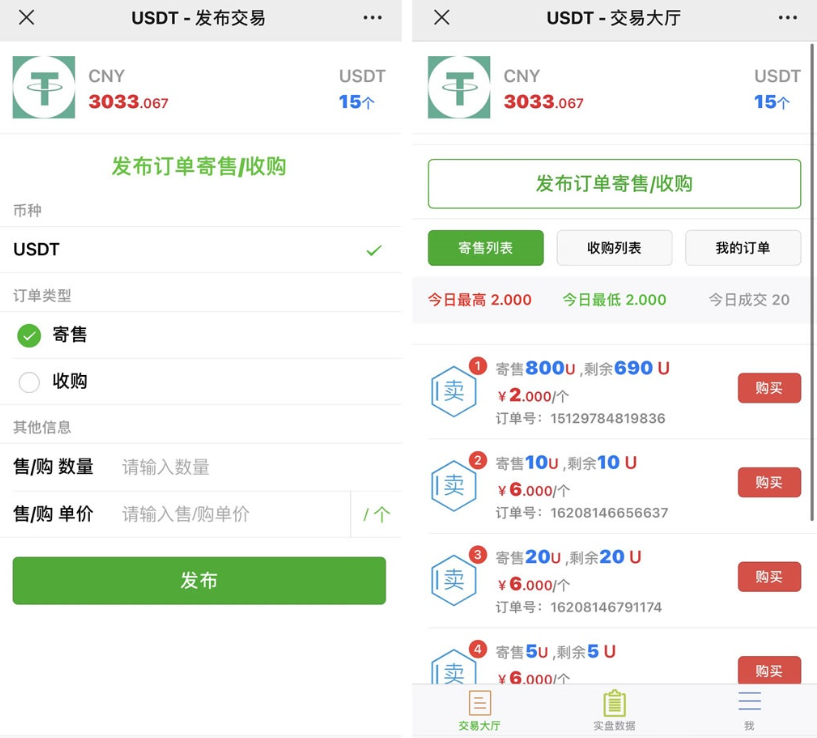
Task: Buy the 寄售800U order via 购买
Action: tap(769, 388)
